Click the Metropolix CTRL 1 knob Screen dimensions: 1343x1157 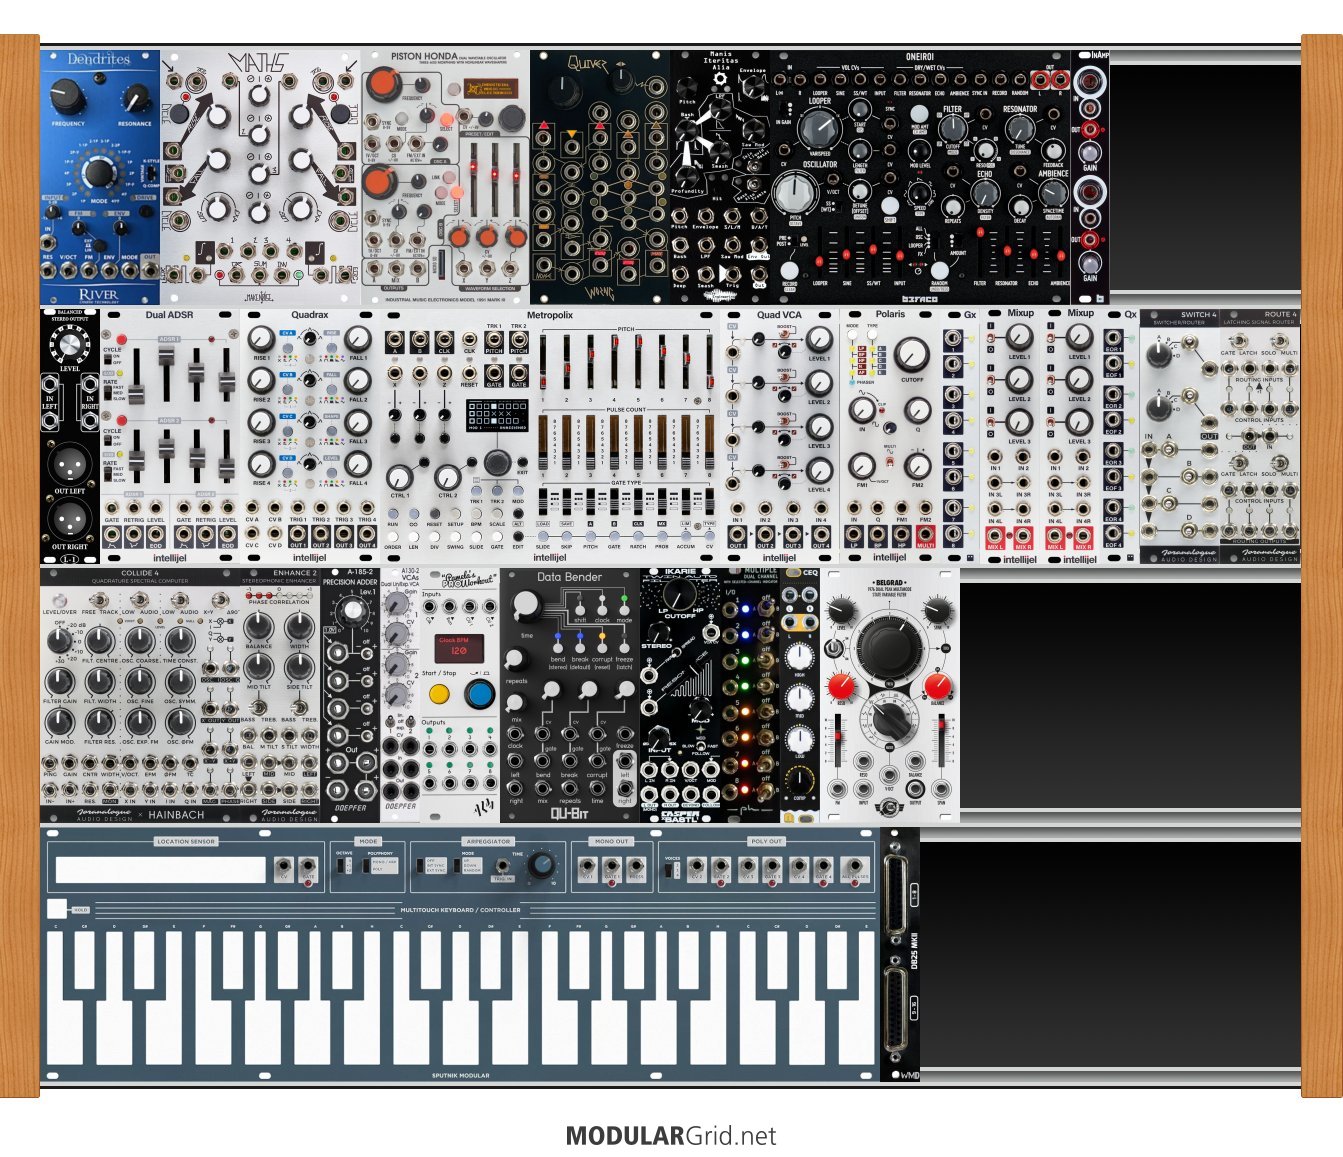tap(400, 477)
